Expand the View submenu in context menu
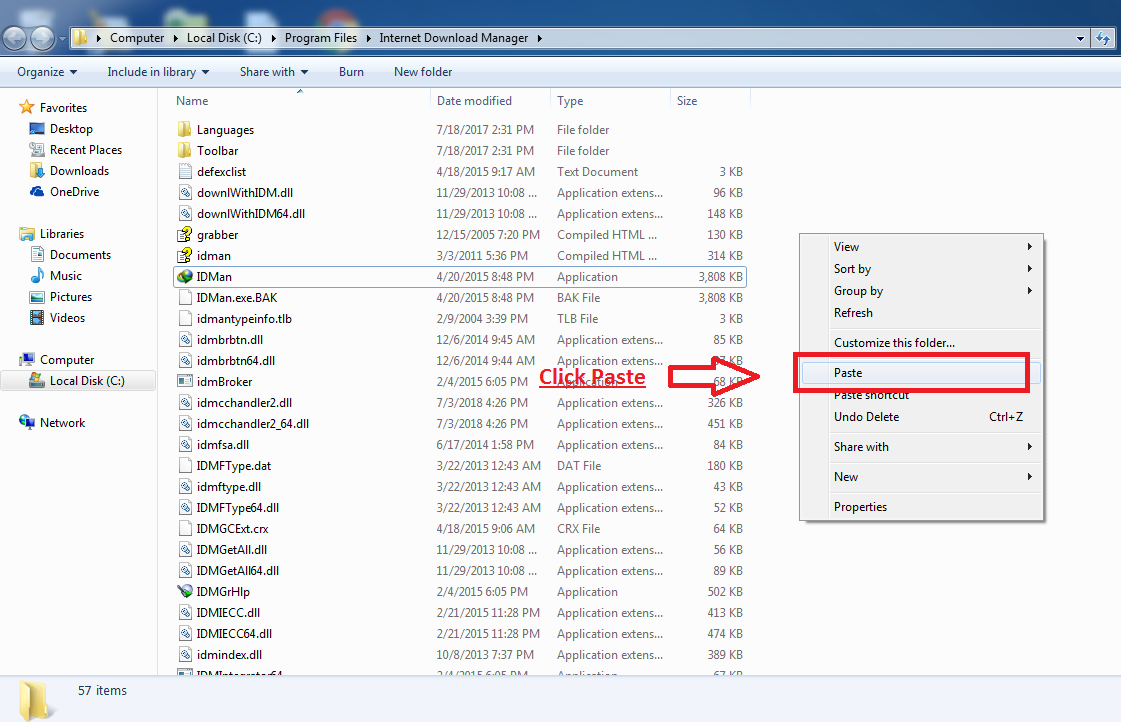The height and width of the screenshot is (722, 1121). click(921, 247)
